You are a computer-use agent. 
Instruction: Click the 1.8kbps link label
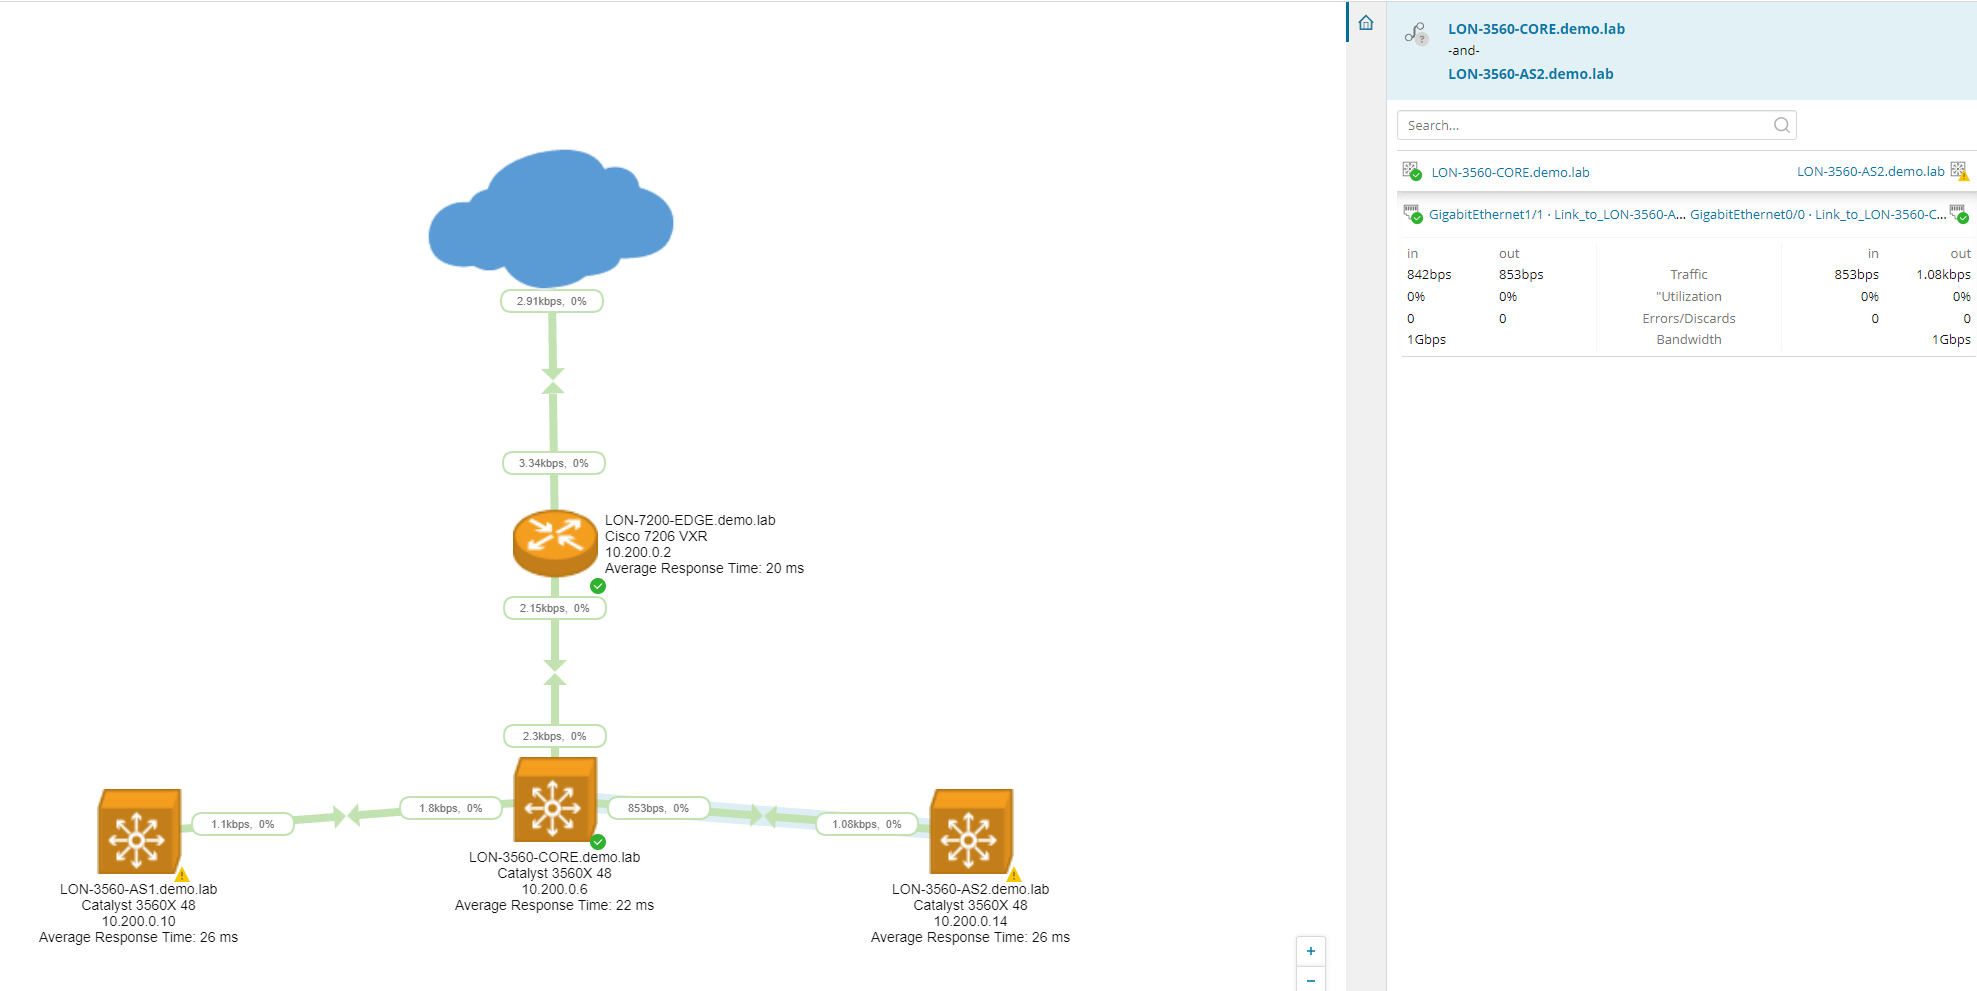pos(451,808)
